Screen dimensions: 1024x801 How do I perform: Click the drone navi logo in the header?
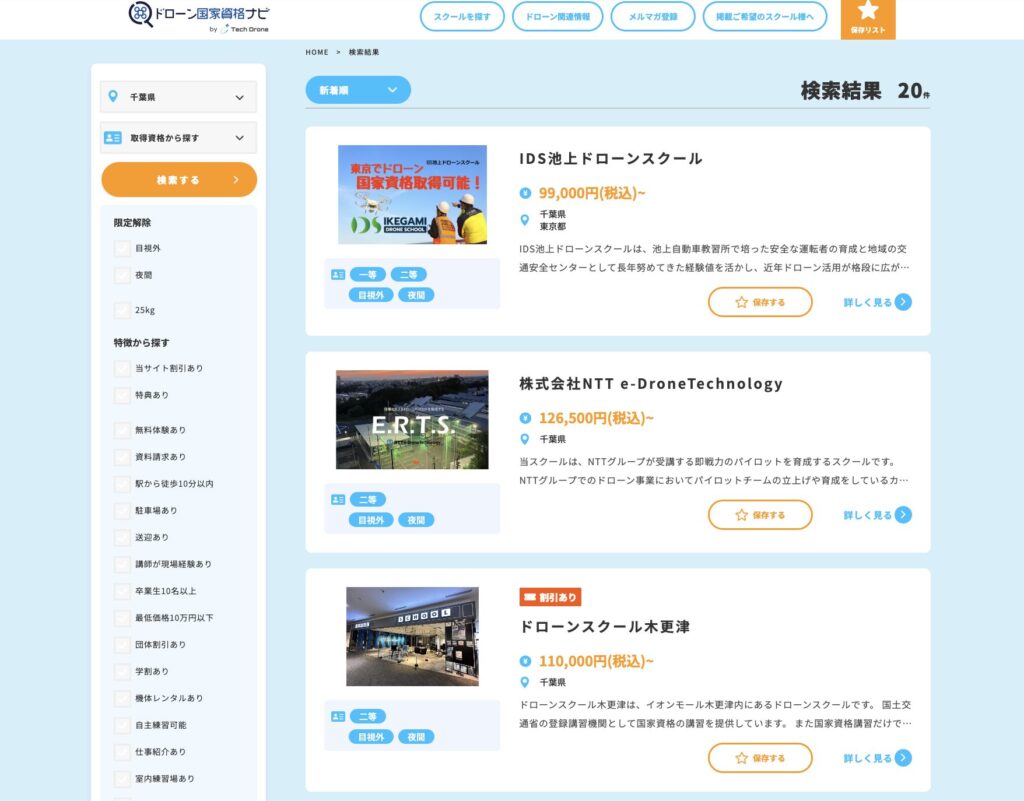pos(198,16)
